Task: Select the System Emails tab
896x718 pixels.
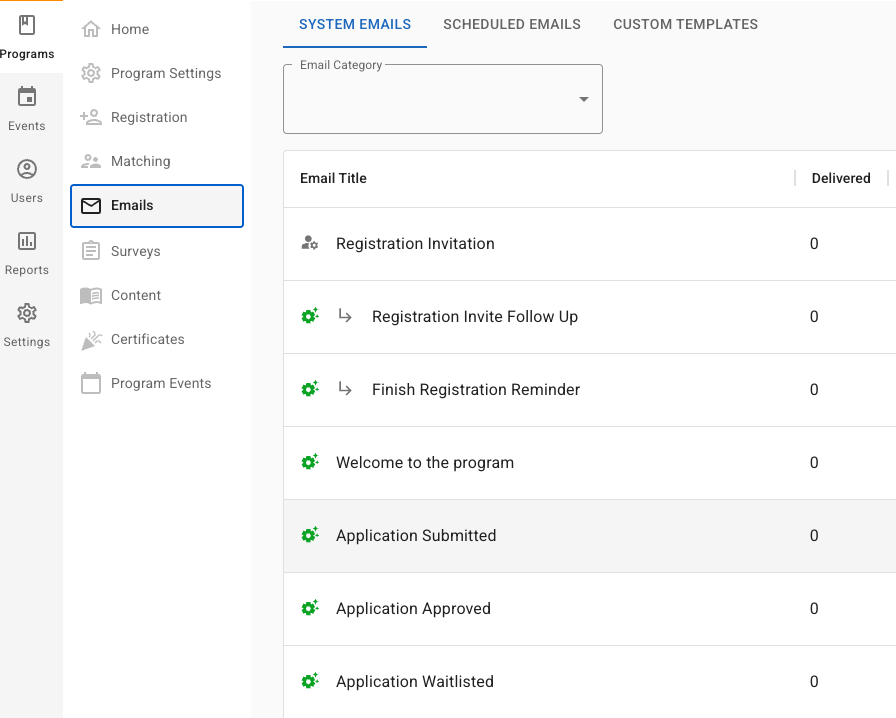Action: coord(355,24)
